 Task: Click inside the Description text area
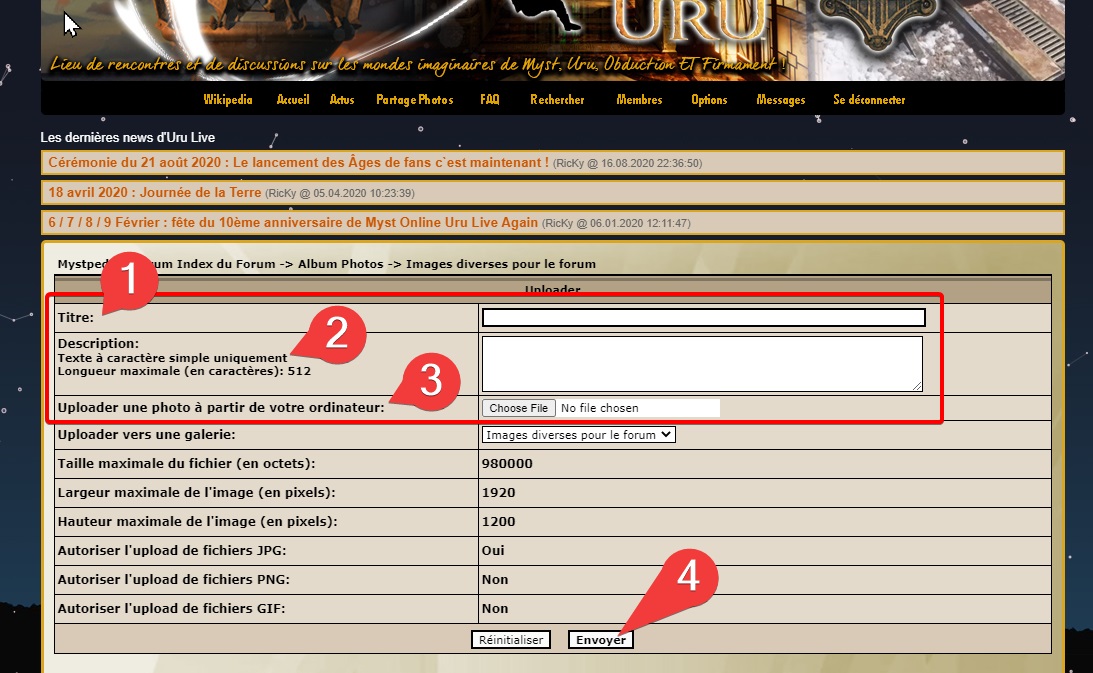pyautogui.click(x=701, y=363)
